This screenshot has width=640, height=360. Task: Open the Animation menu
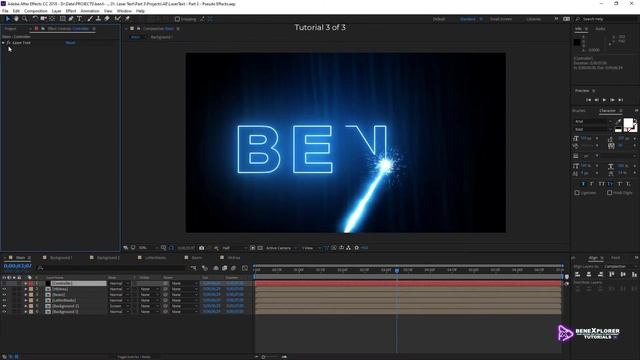point(90,11)
